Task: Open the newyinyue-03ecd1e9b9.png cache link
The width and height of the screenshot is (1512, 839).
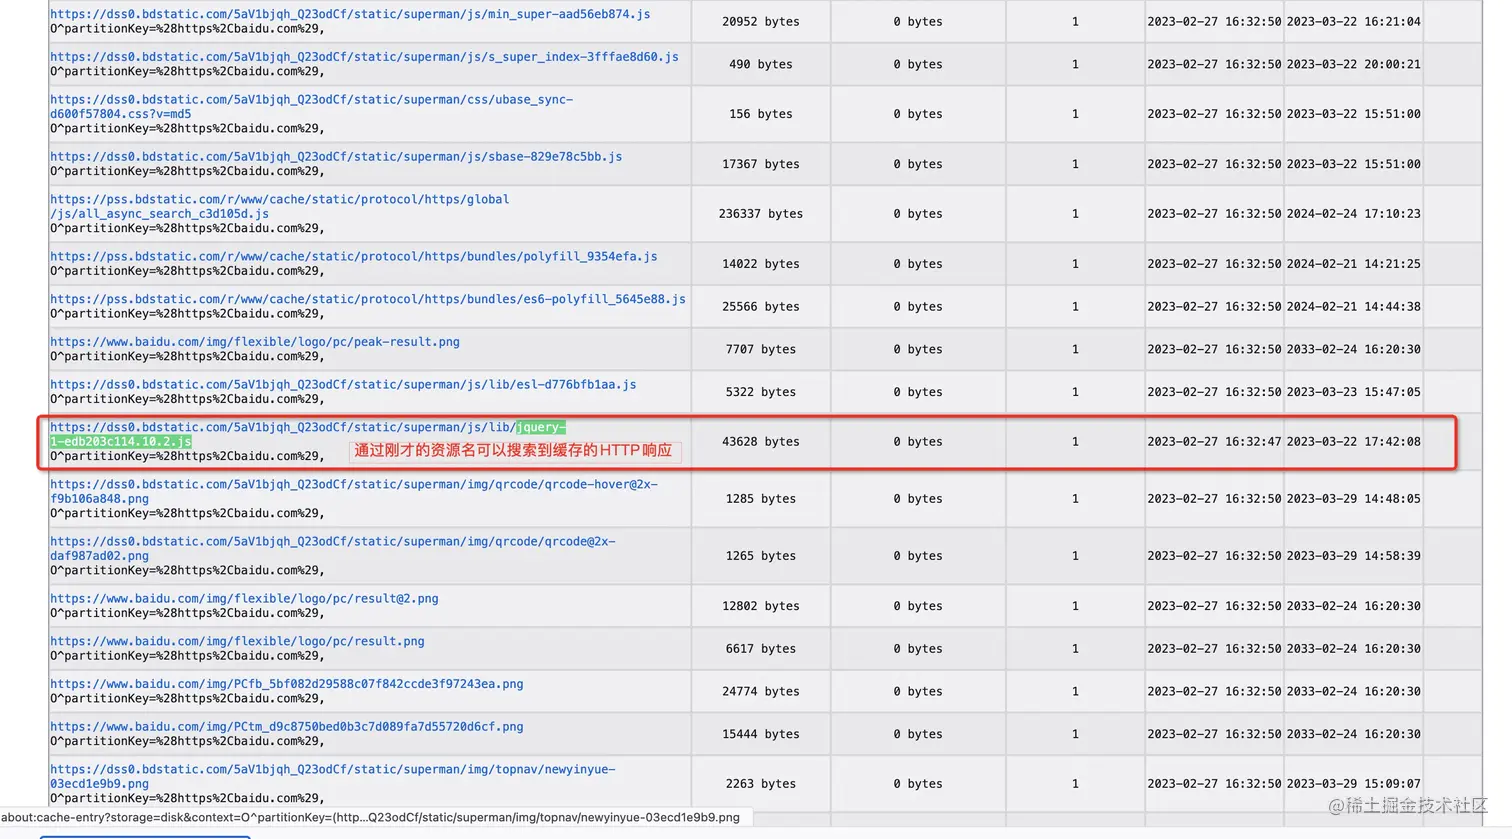Action: [333, 776]
